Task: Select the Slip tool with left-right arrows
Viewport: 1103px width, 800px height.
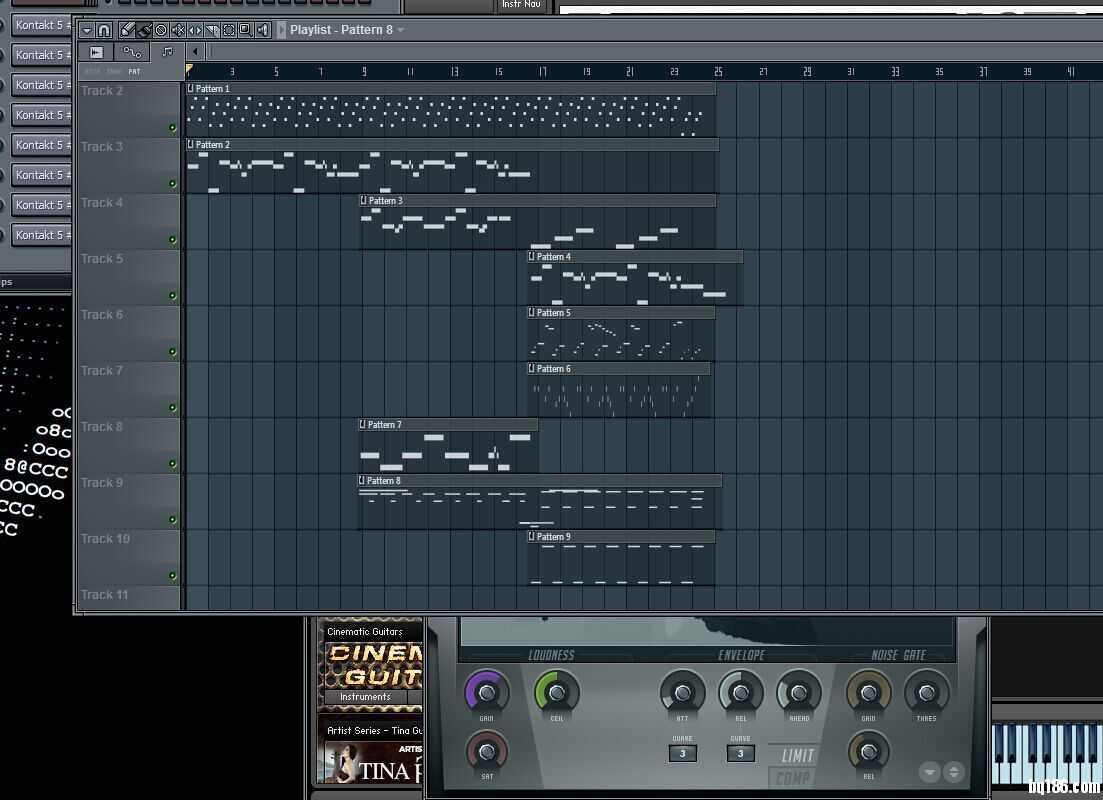Action: click(195, 30)
